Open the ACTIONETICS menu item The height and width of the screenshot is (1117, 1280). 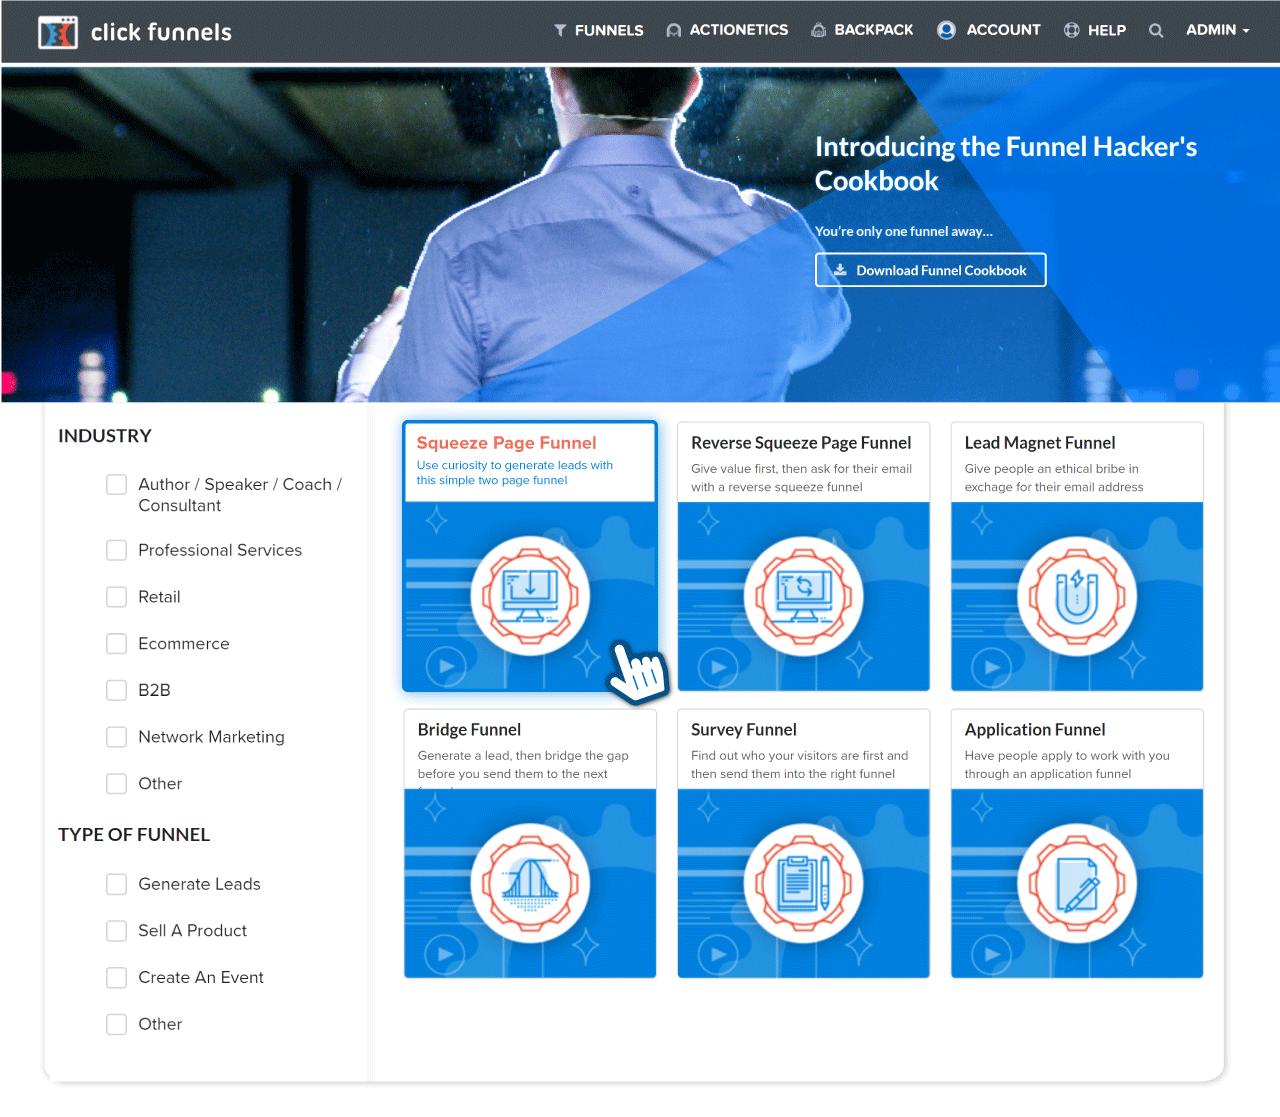727,30
